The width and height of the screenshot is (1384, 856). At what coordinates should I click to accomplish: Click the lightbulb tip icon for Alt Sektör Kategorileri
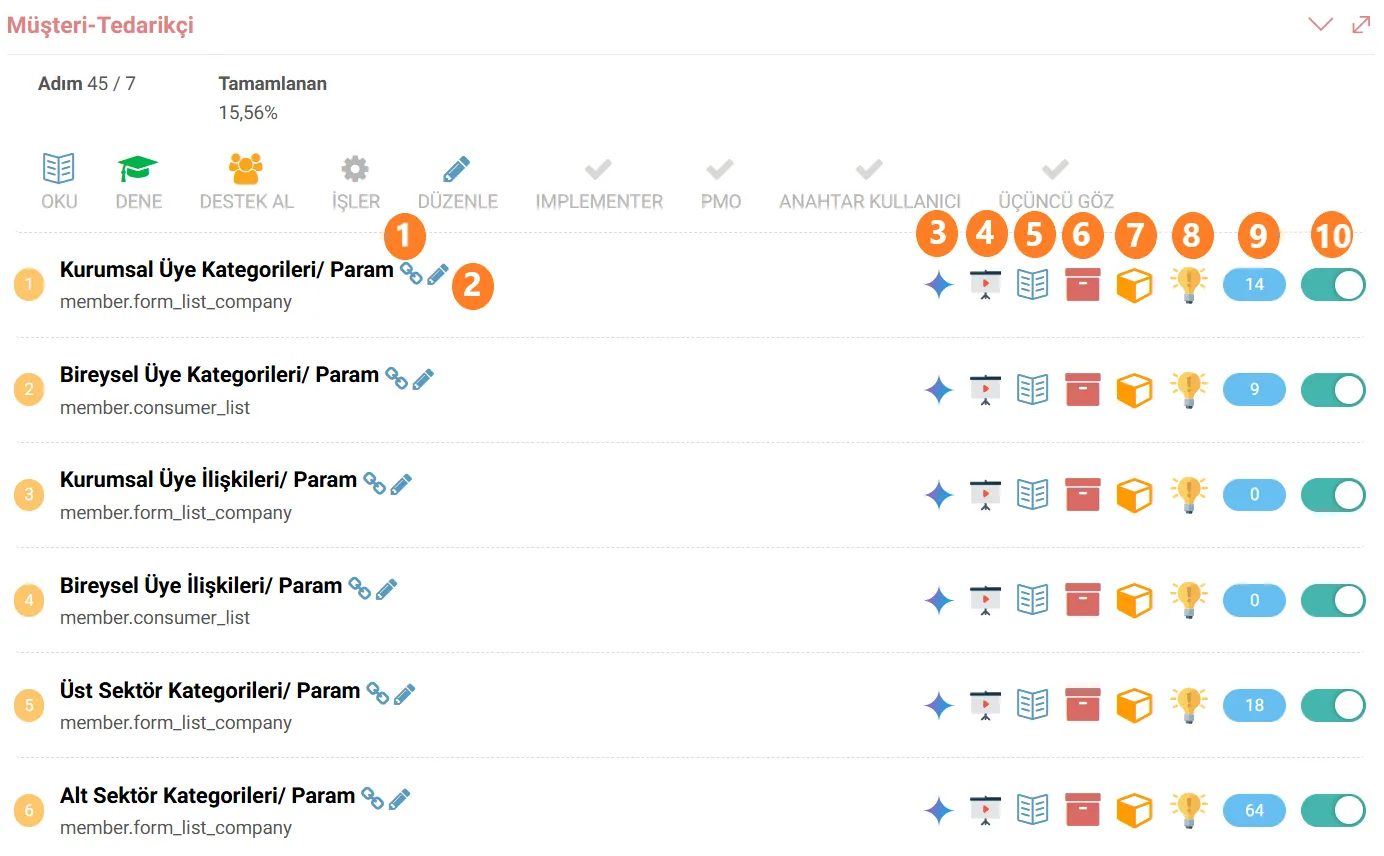1188,810
